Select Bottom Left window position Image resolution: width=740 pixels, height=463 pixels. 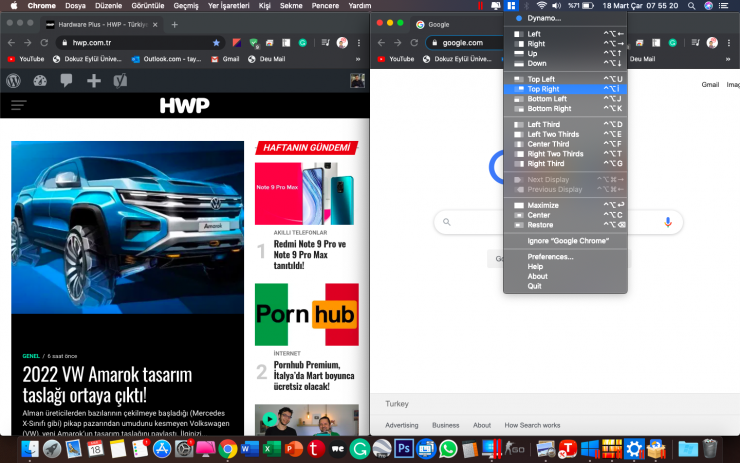tap(565, 99)
